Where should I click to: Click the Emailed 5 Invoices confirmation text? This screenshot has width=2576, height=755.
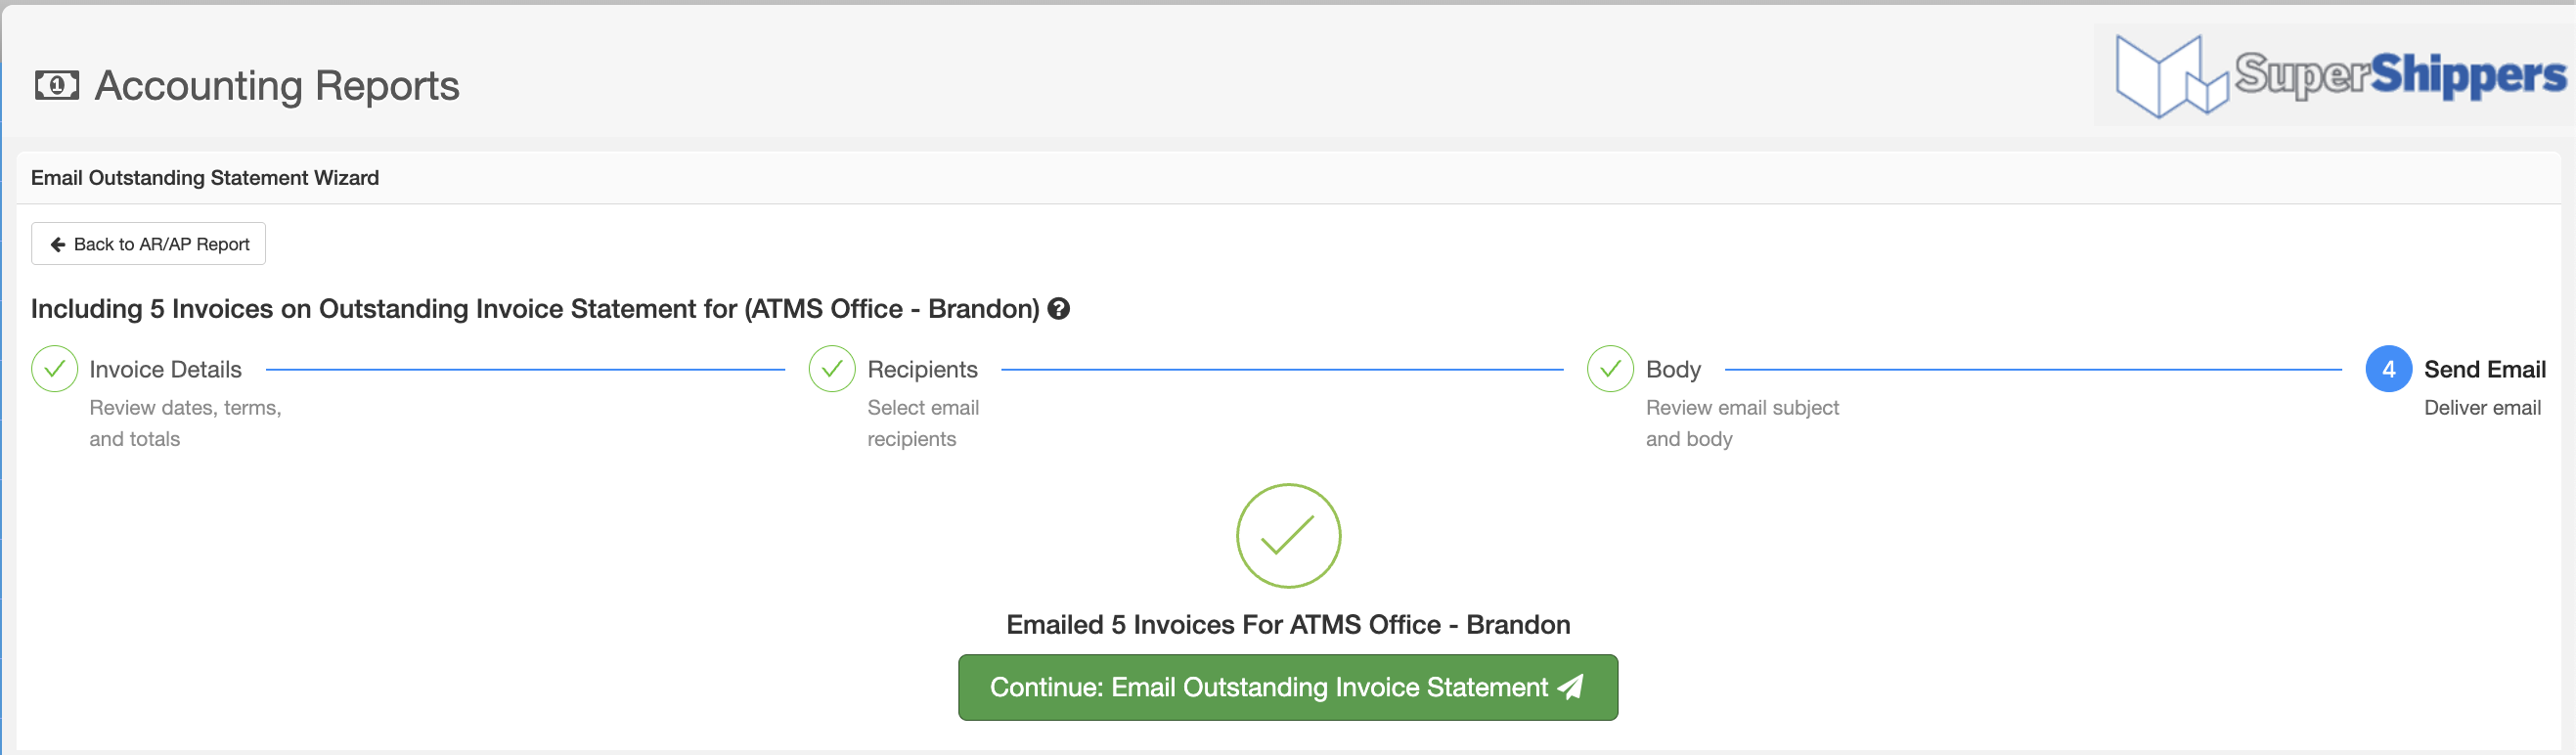coord(1288,625)
